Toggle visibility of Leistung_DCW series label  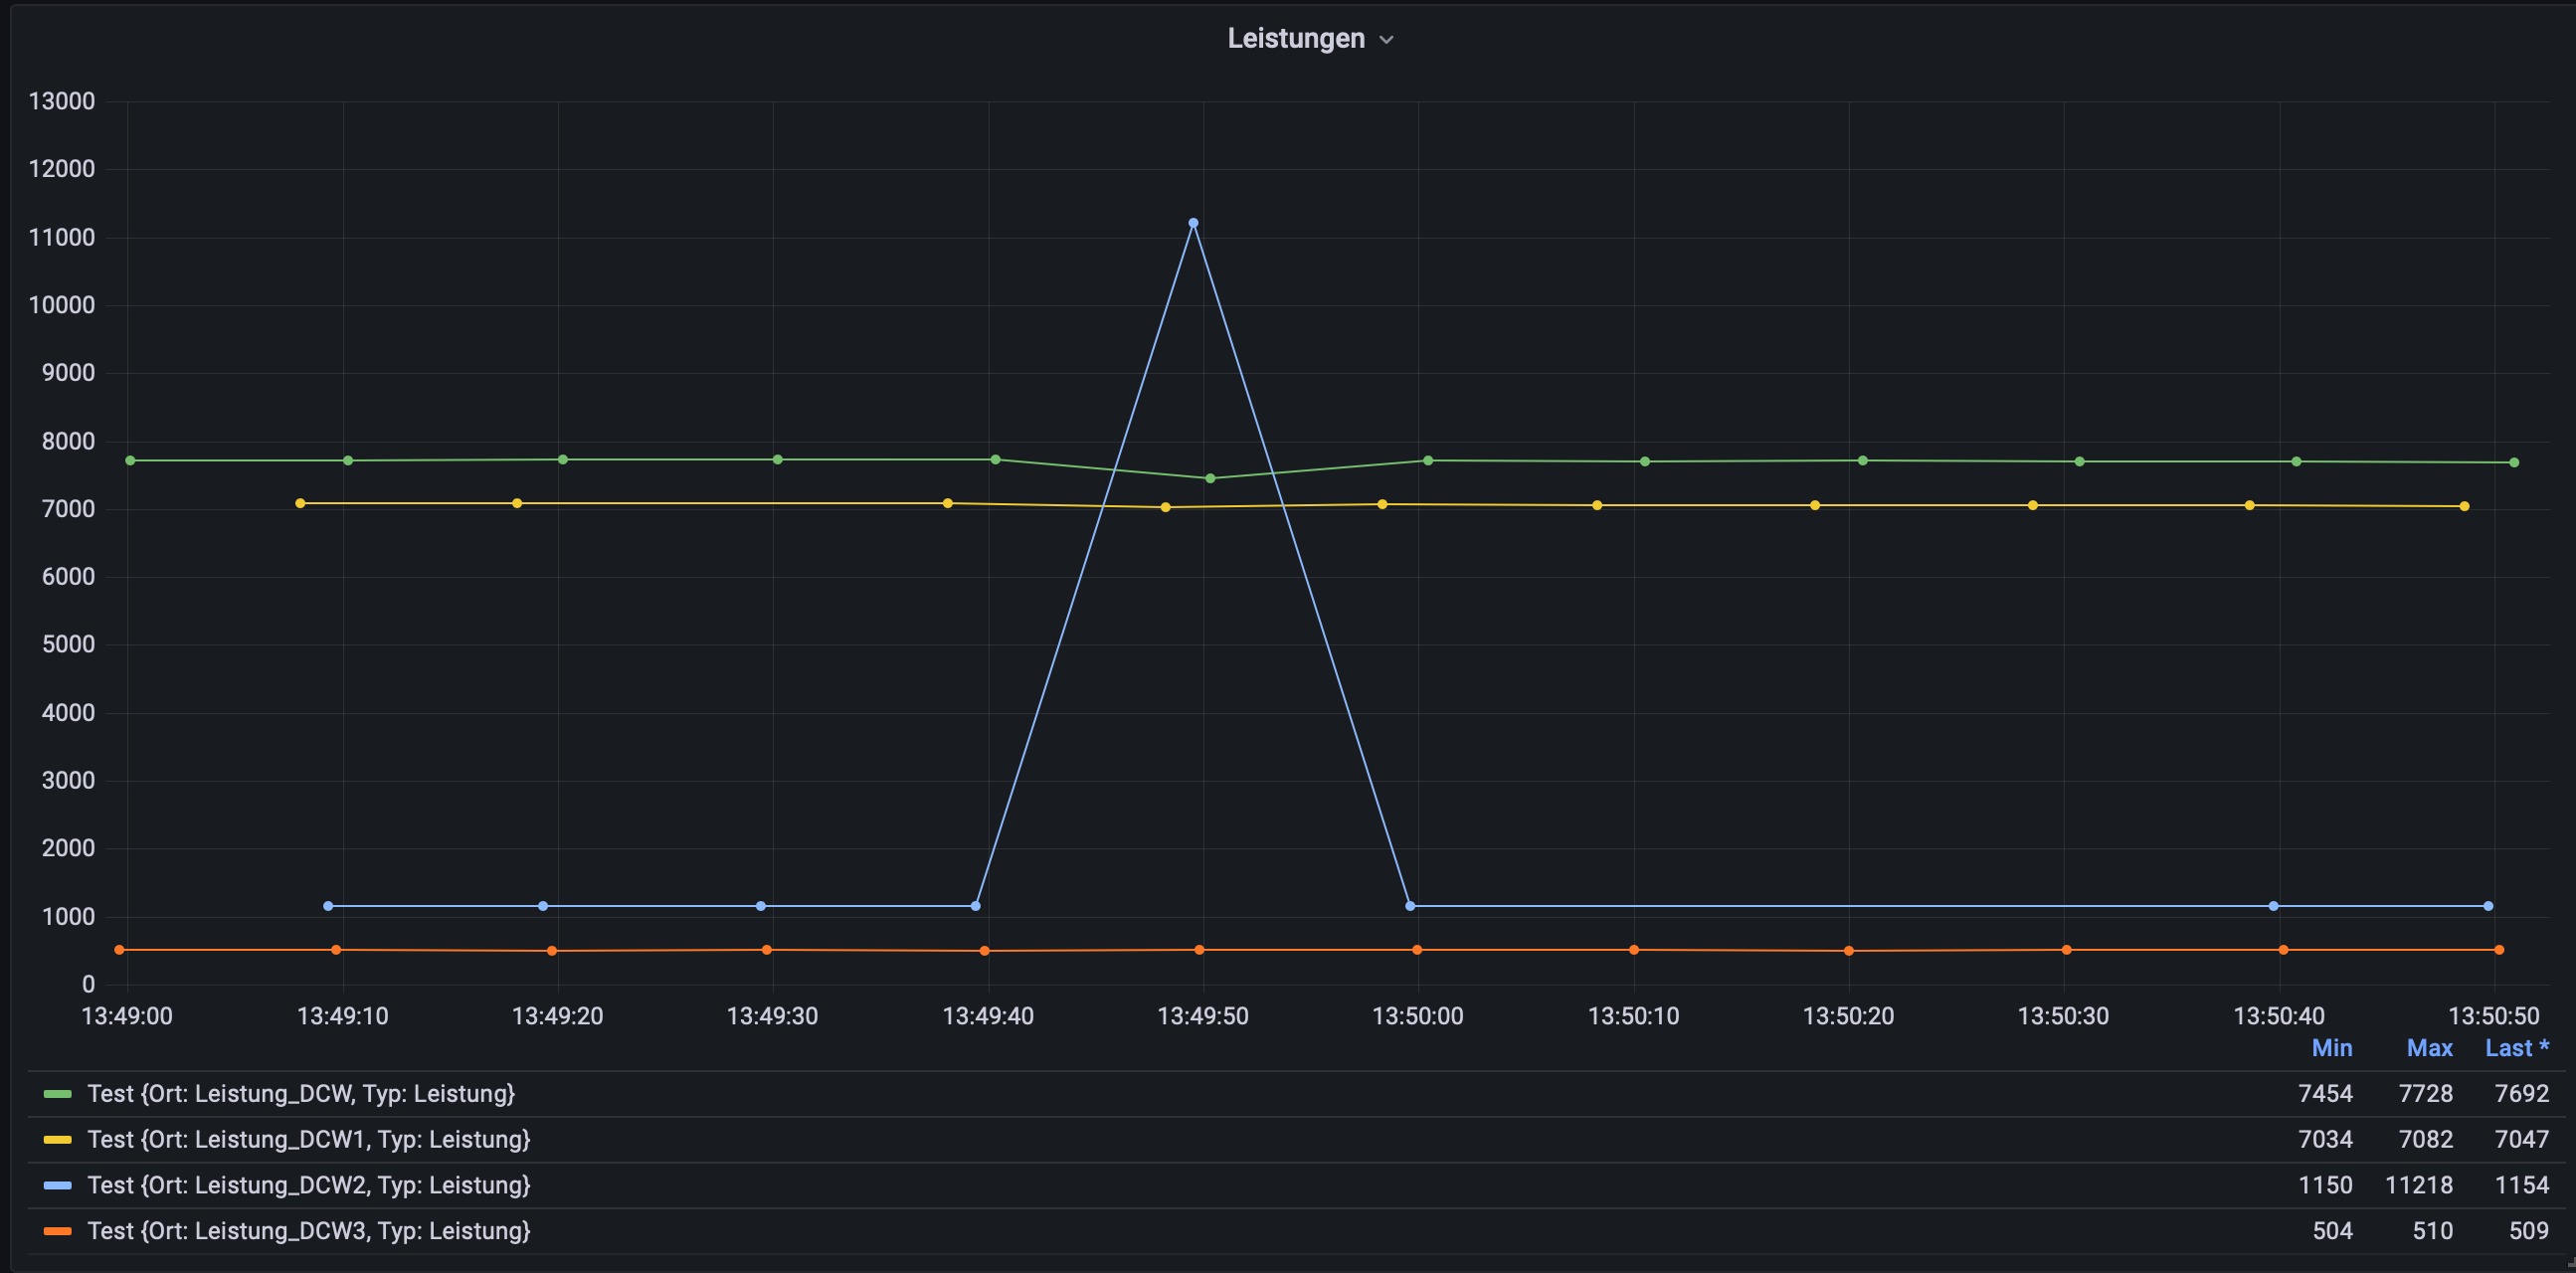tap(300, 1094)
